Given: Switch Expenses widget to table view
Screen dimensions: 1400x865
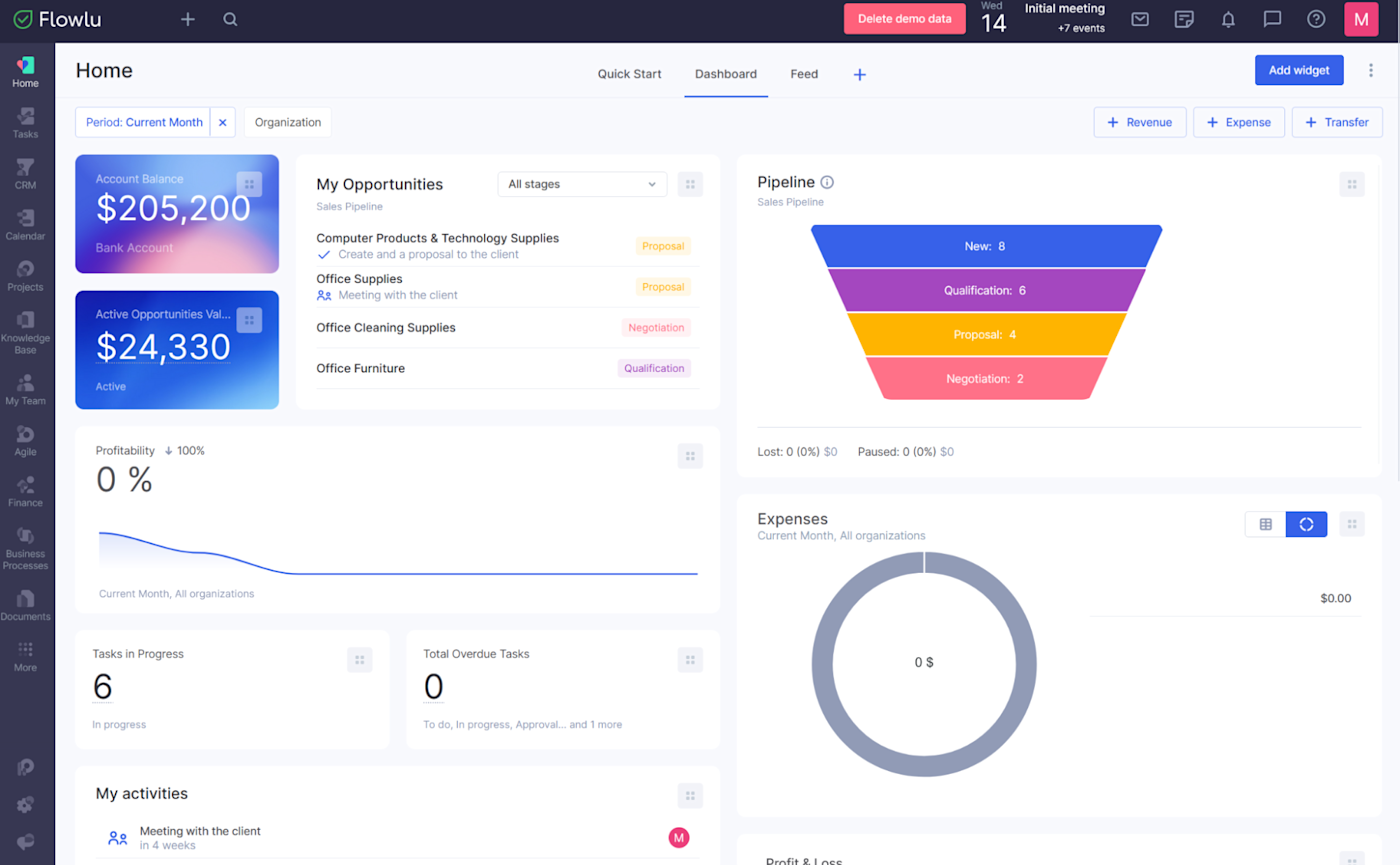Looking at the screenshot, I should 1265,524.
